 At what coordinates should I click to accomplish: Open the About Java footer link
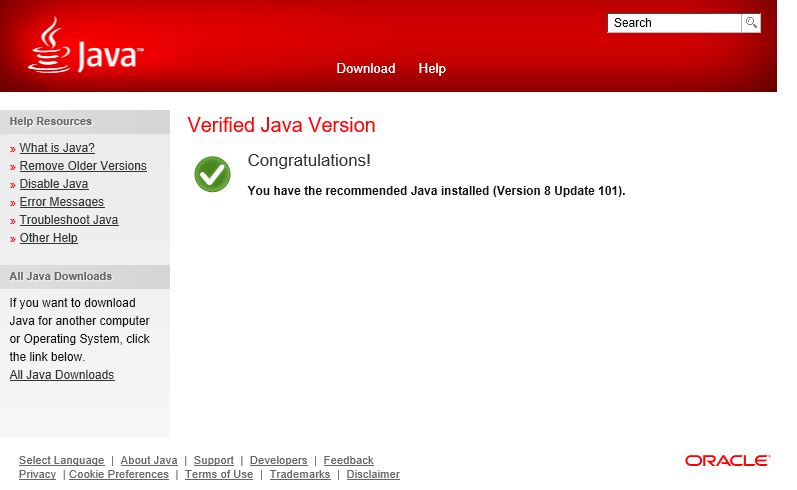149,461
